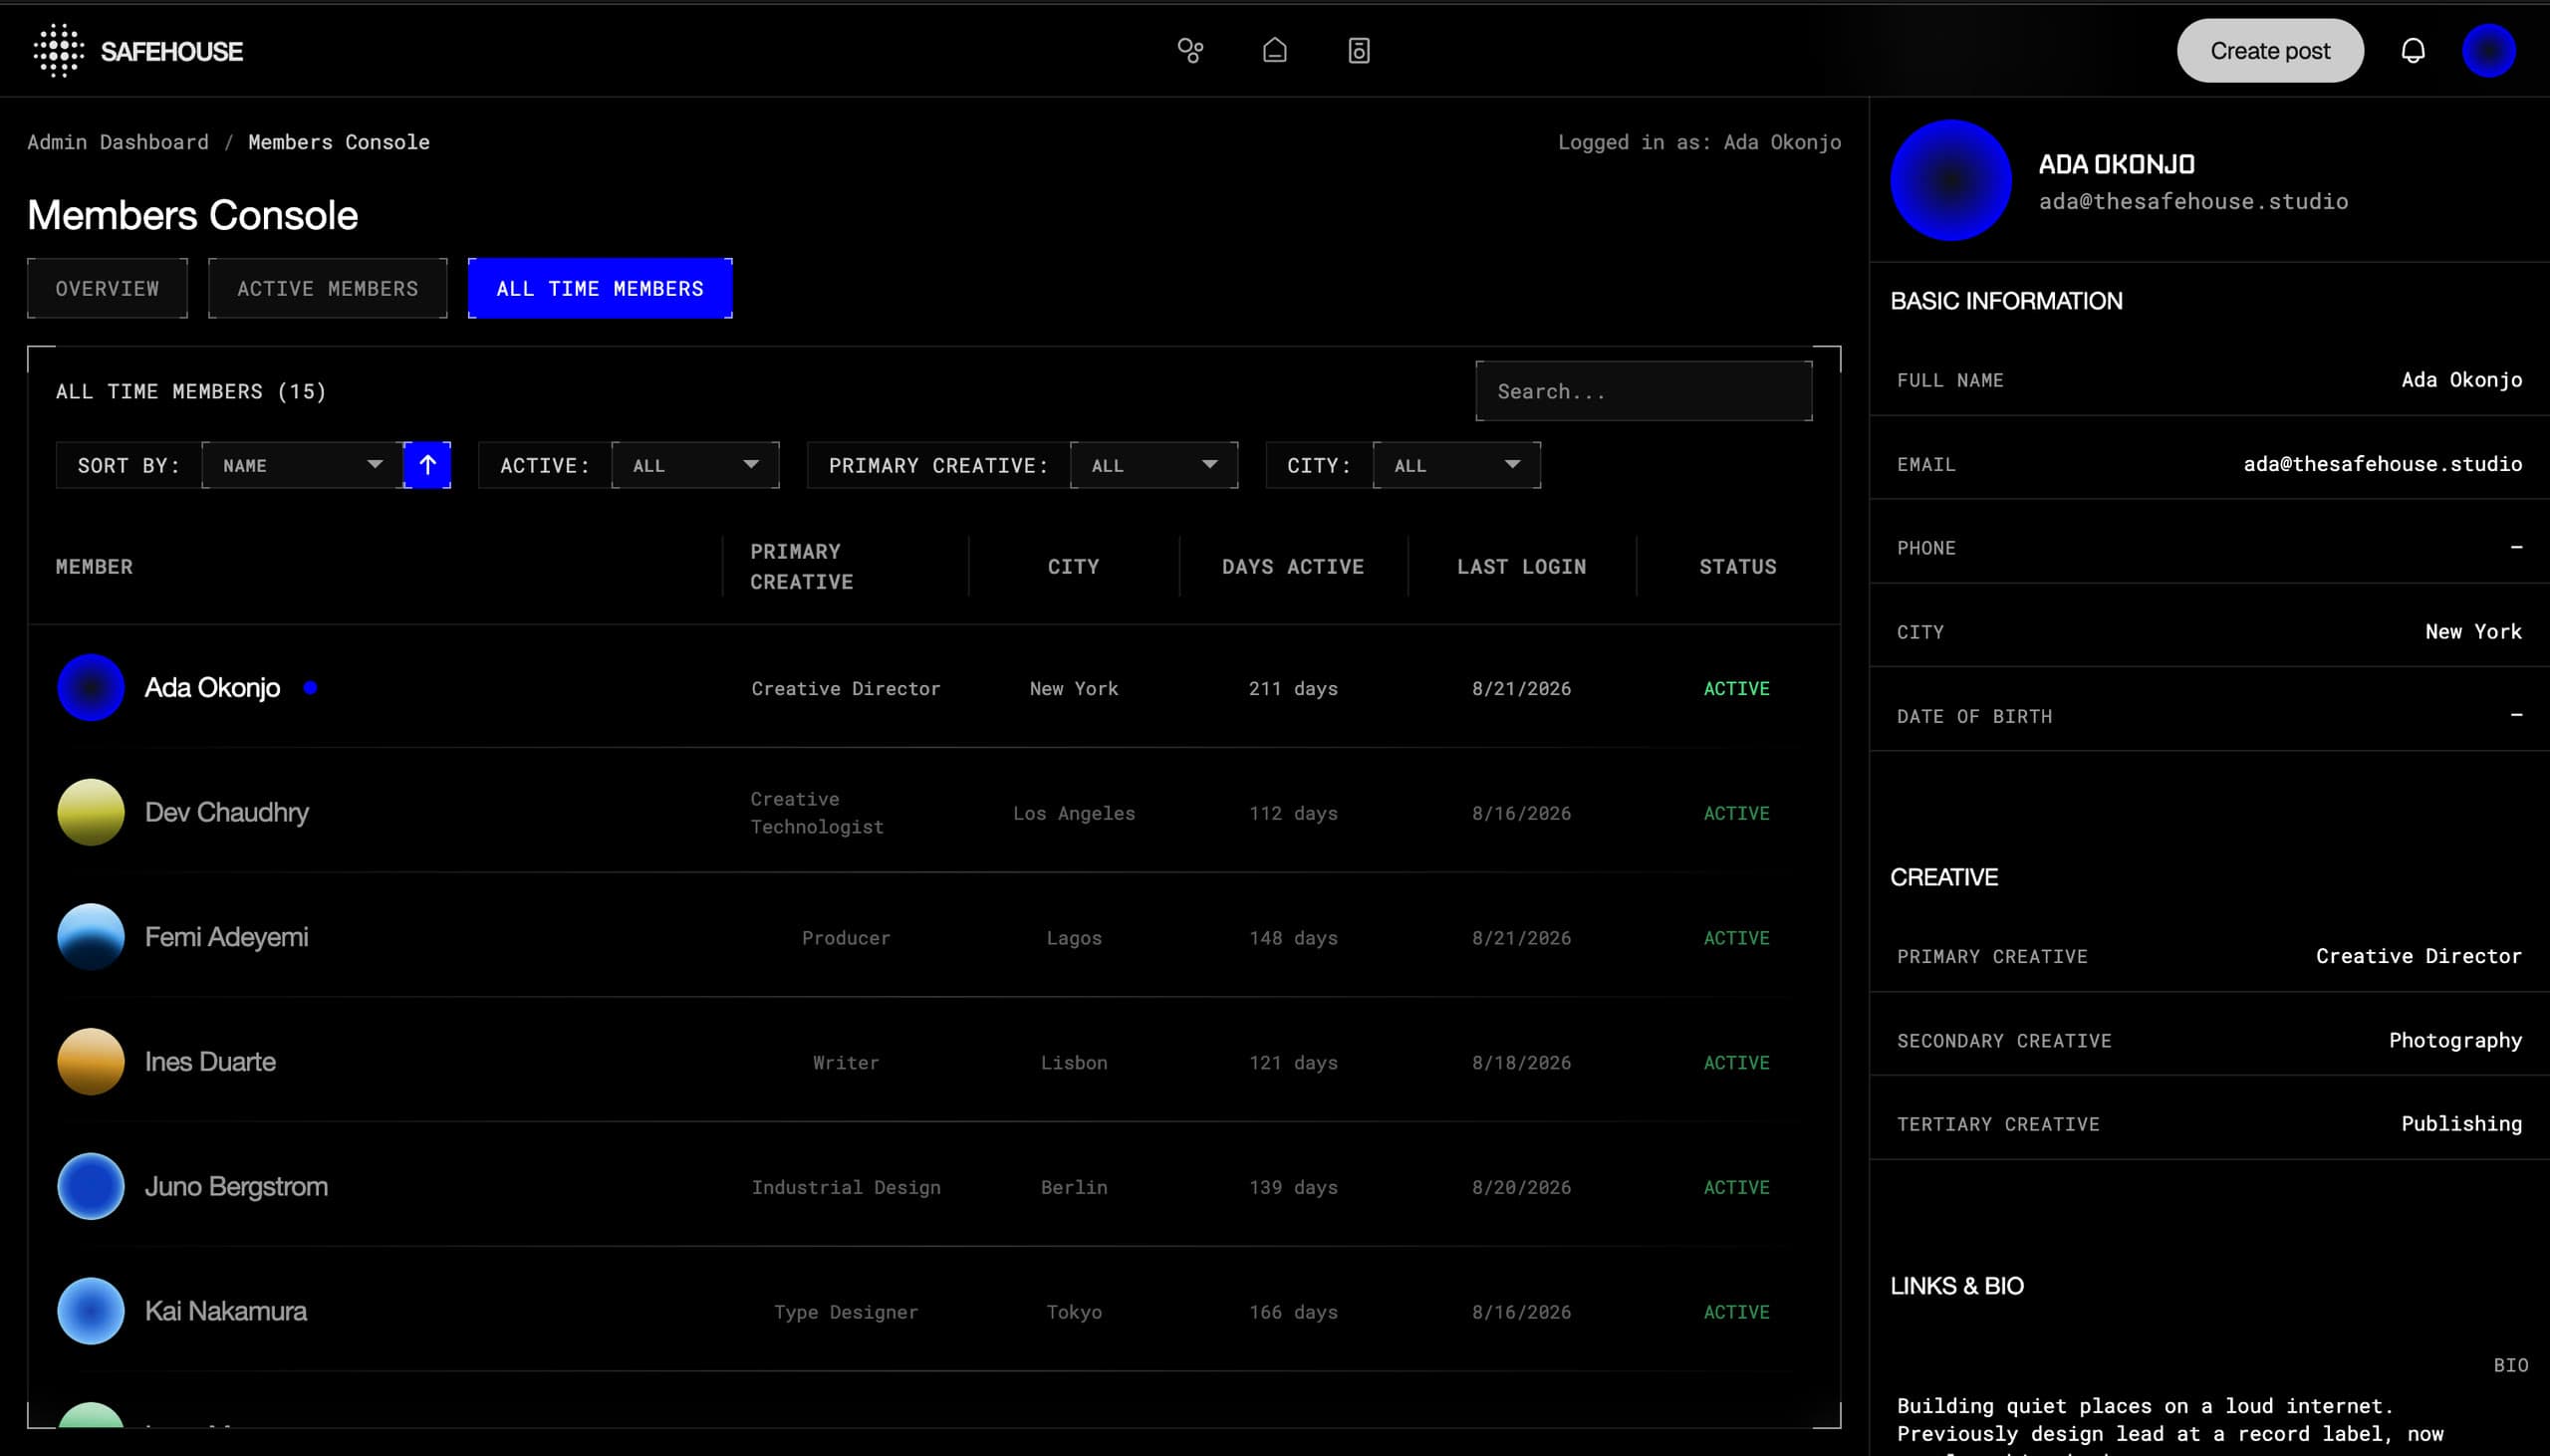The height and width of the screenshot is (1456, 2550).
Task: Open notifications bell
Action: (x=2413, y=50)
